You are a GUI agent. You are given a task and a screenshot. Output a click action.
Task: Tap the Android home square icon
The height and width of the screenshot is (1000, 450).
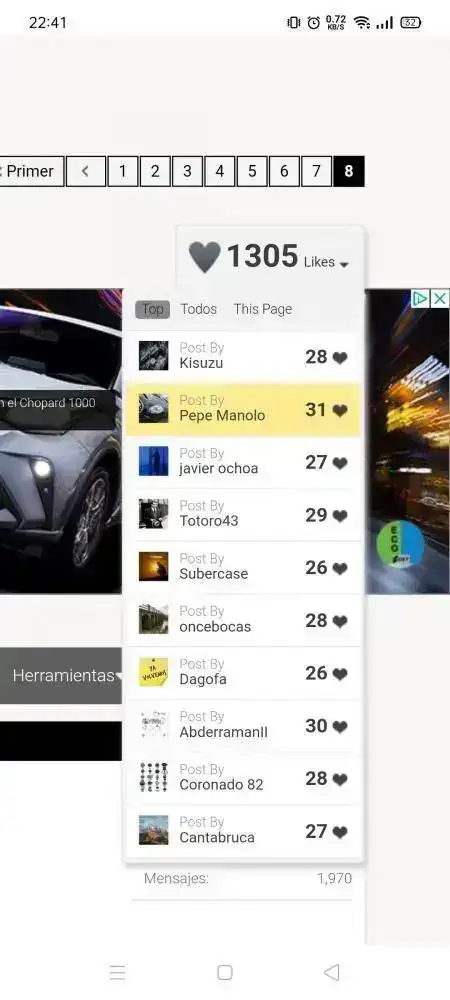click(224, 972)
